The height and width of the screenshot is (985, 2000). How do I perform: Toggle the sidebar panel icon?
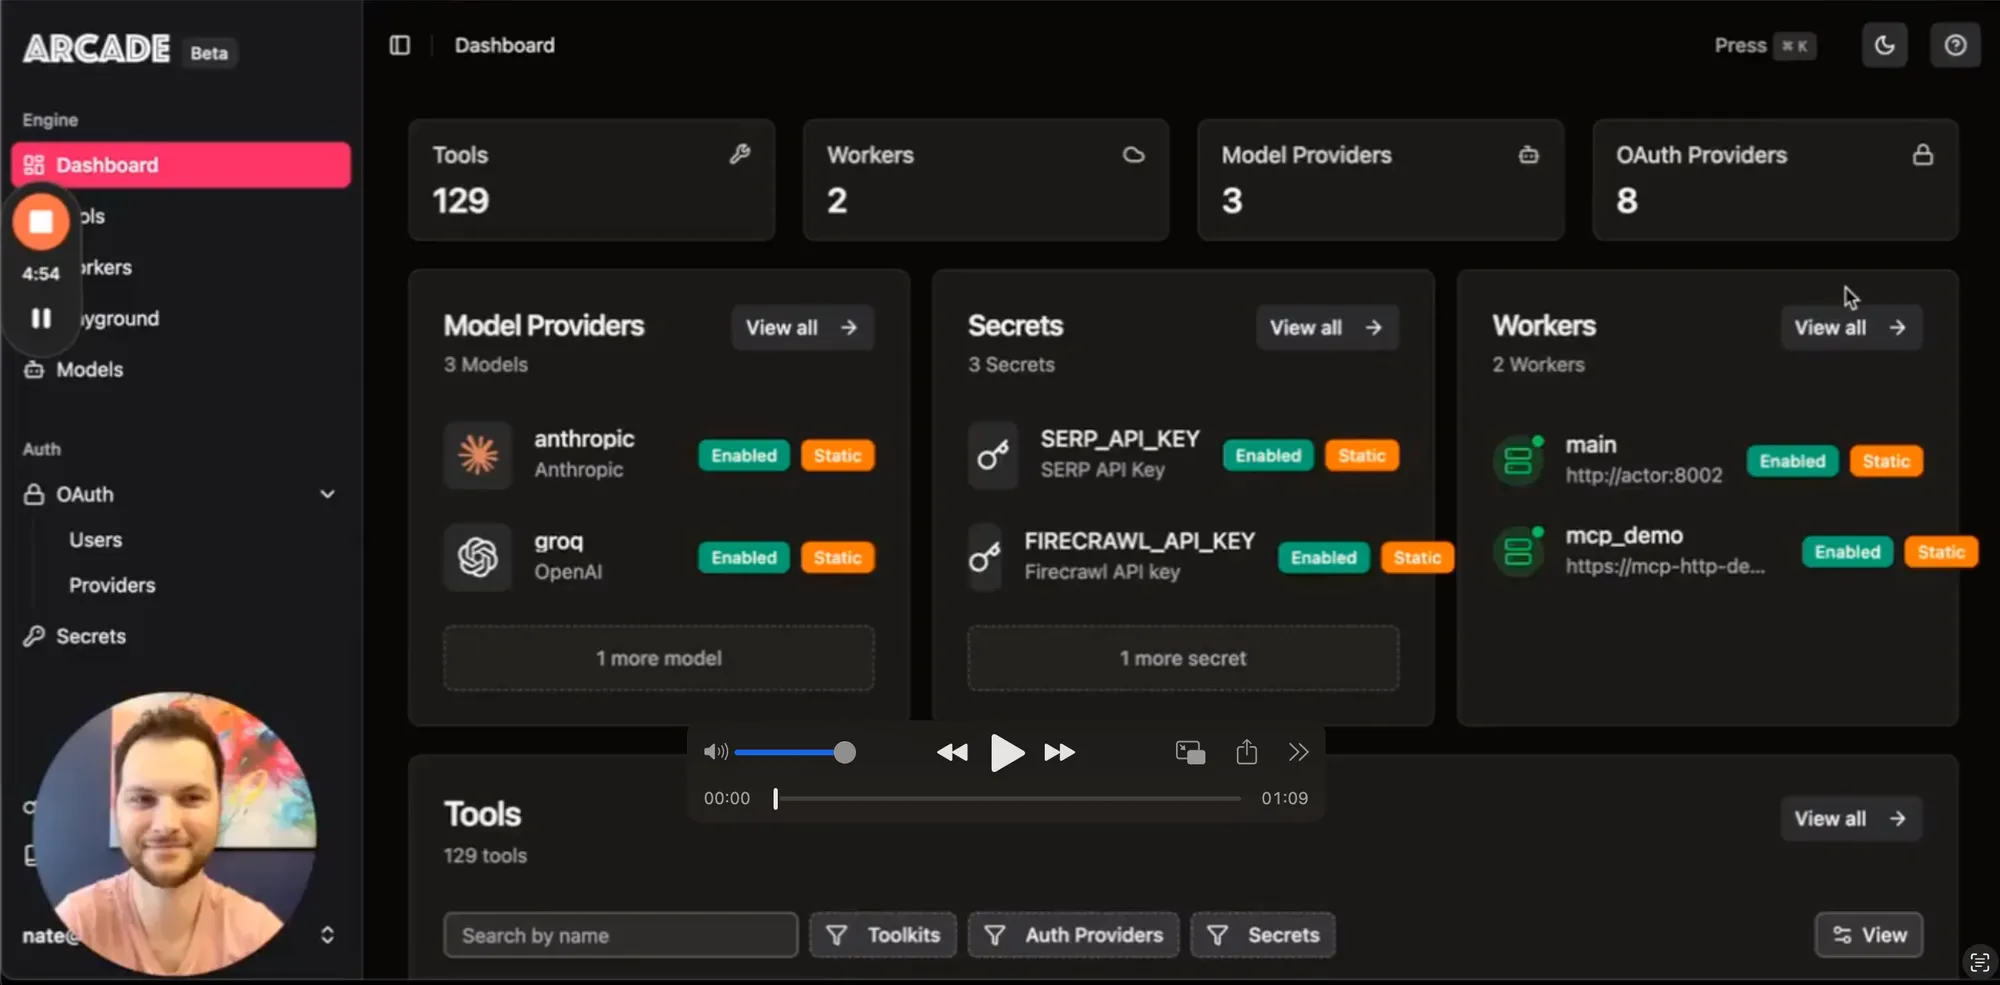[x=400, y=45]
